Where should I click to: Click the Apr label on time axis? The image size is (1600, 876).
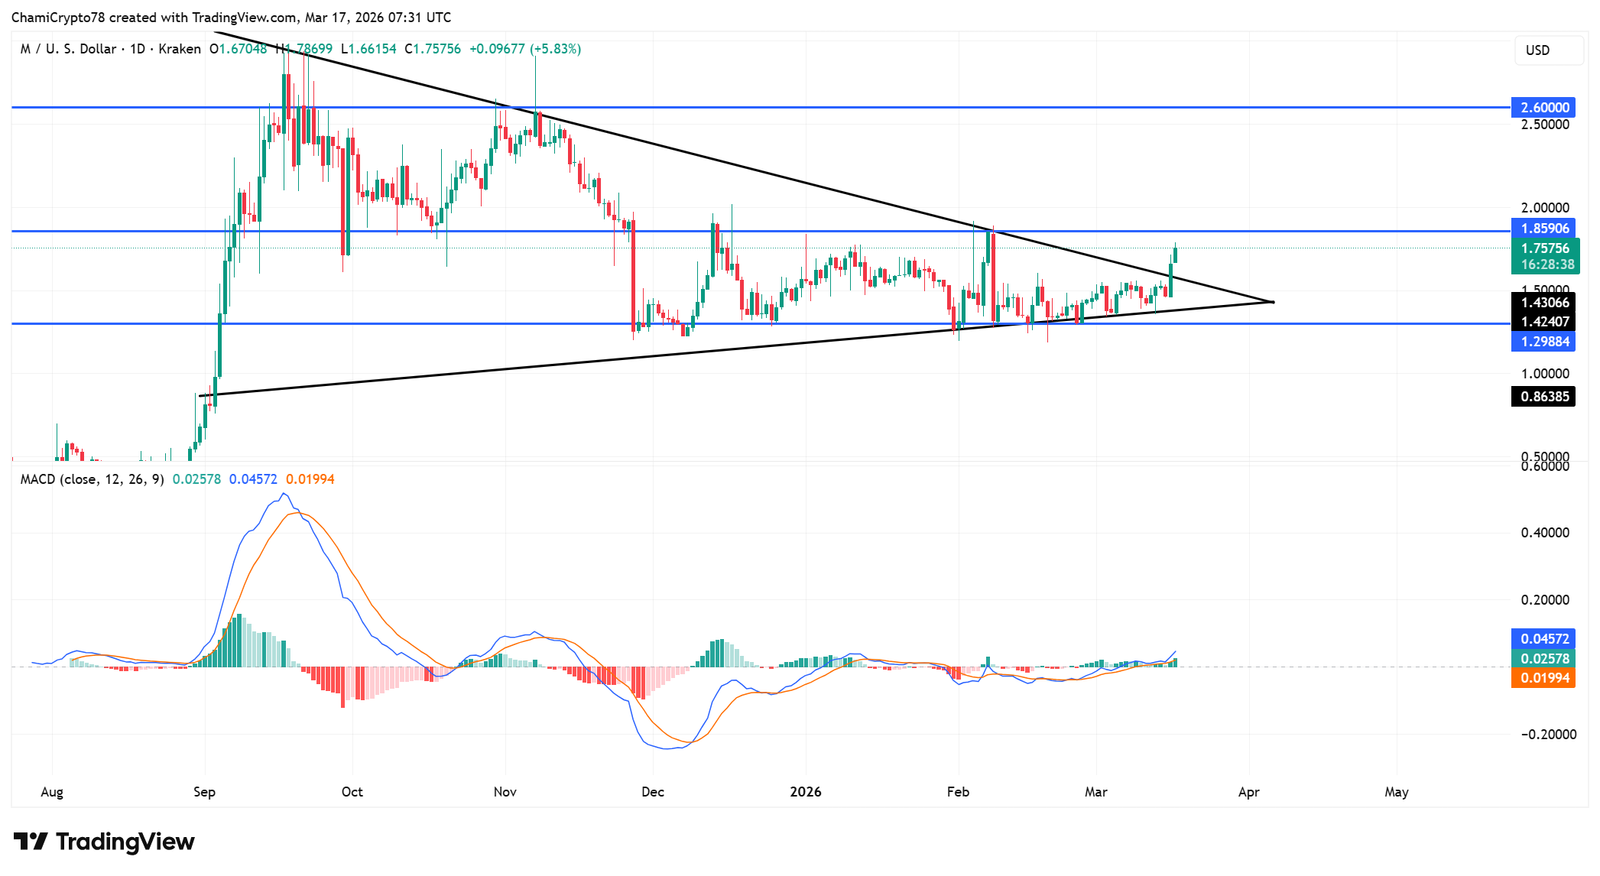pyautogui.click(x=1248, y=792)
